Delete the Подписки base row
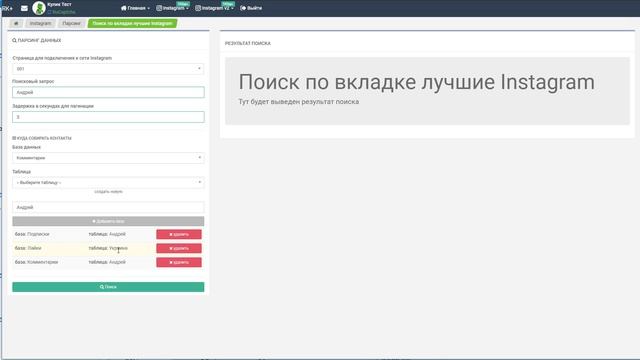The image size is (640, 360). [179, 234]
